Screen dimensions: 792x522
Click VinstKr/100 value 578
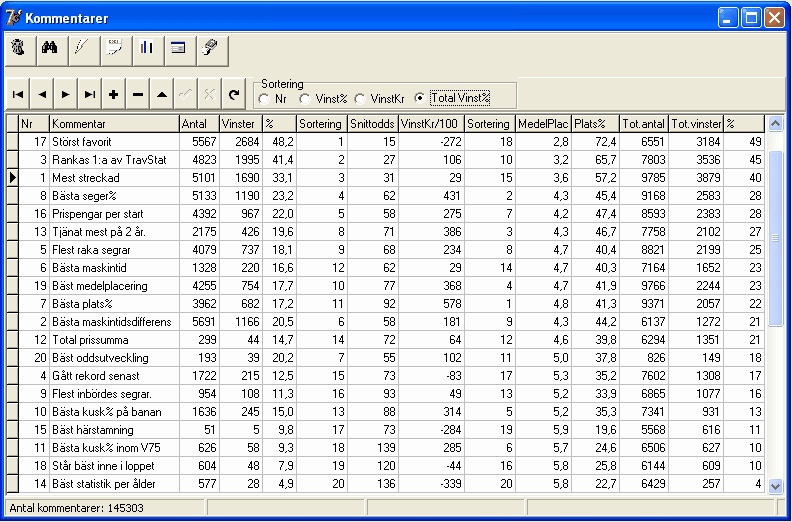tap(431, 304)
